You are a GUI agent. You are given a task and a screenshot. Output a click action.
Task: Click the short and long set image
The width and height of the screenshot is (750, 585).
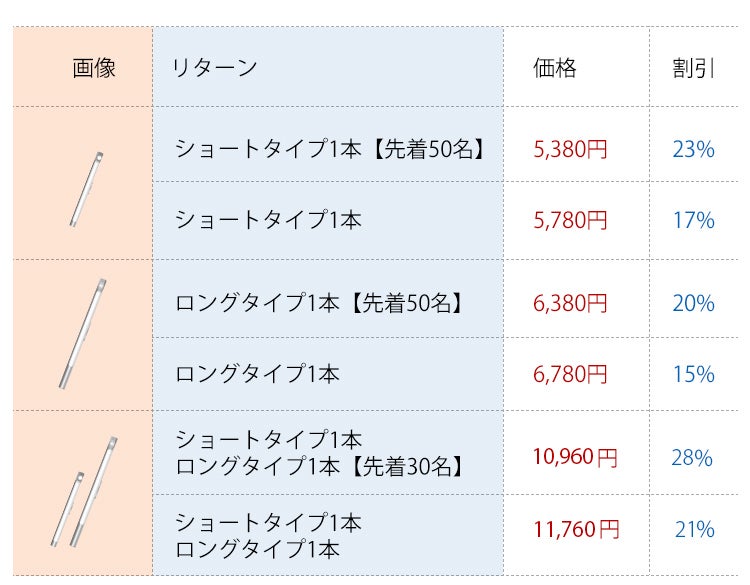pyautogui.click(x=84, y=492)
